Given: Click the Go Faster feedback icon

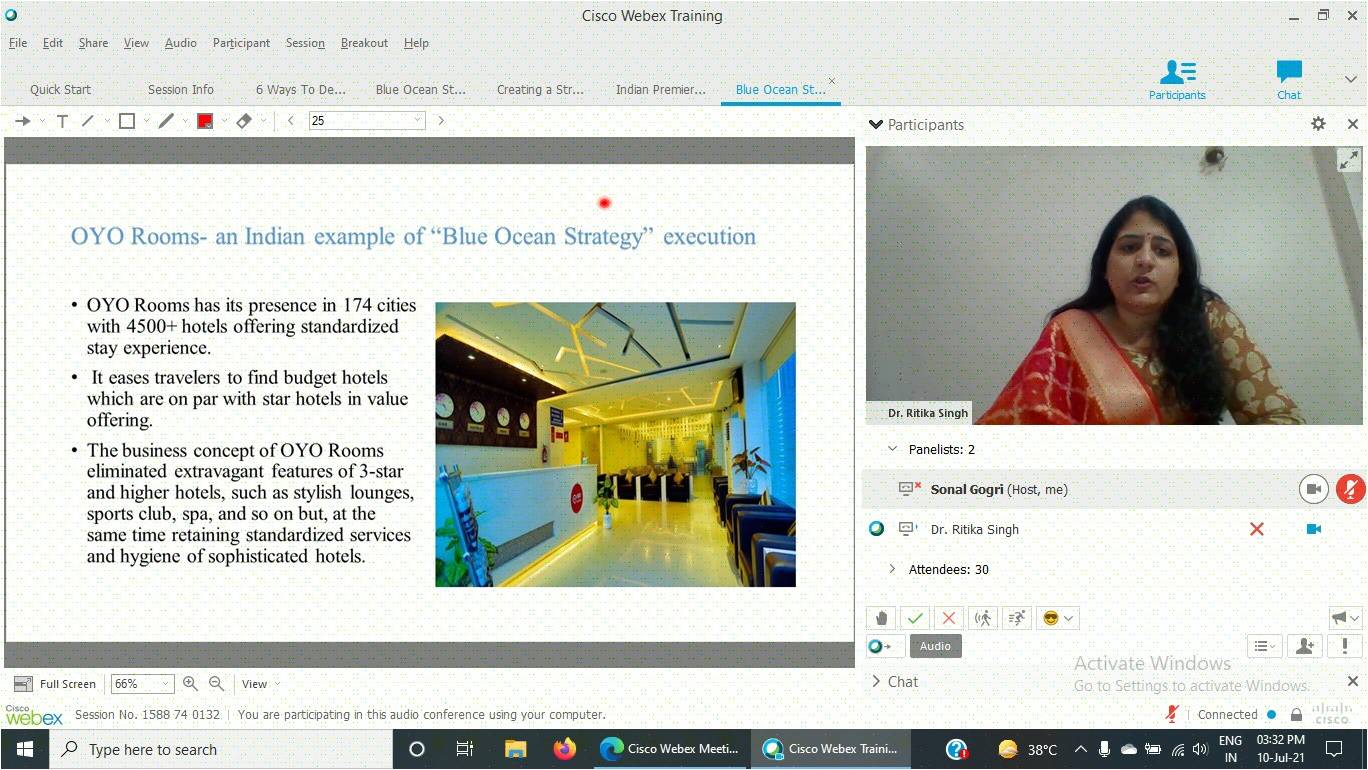Looking at the screenshot, I should [1017, 618].
